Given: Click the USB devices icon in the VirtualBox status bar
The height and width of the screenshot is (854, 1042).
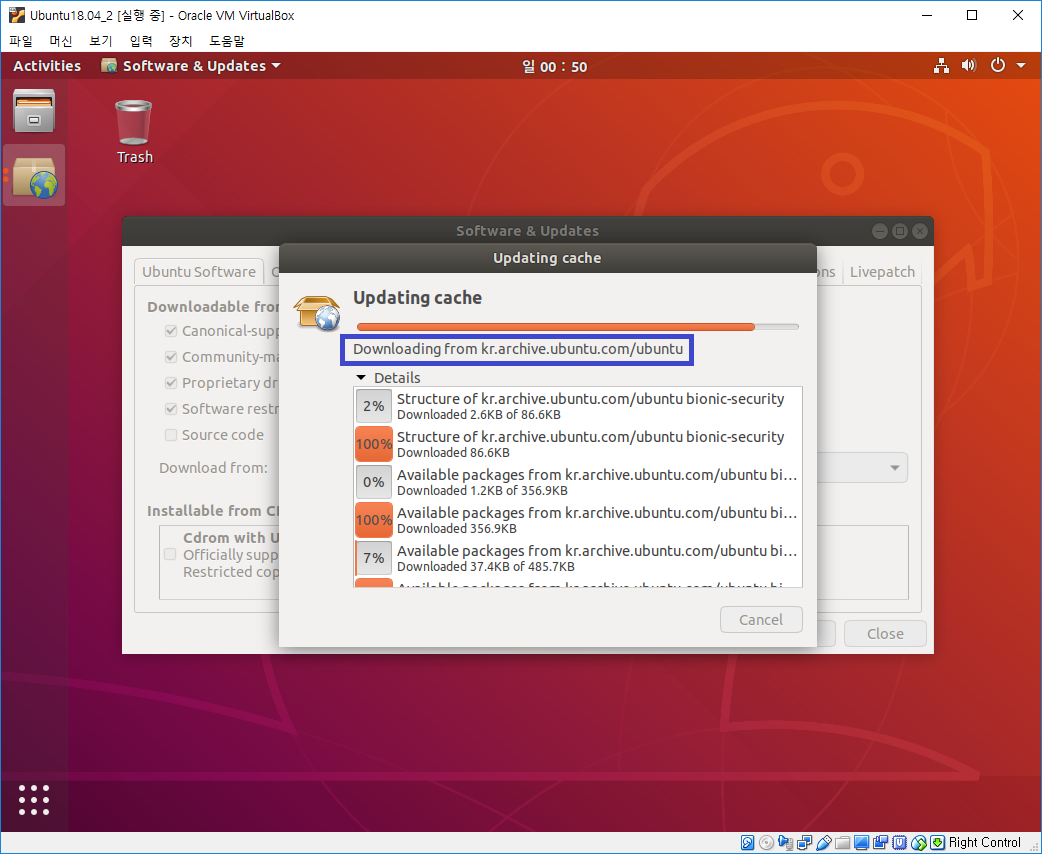Looking at the screenshot, I should [823, 843].
